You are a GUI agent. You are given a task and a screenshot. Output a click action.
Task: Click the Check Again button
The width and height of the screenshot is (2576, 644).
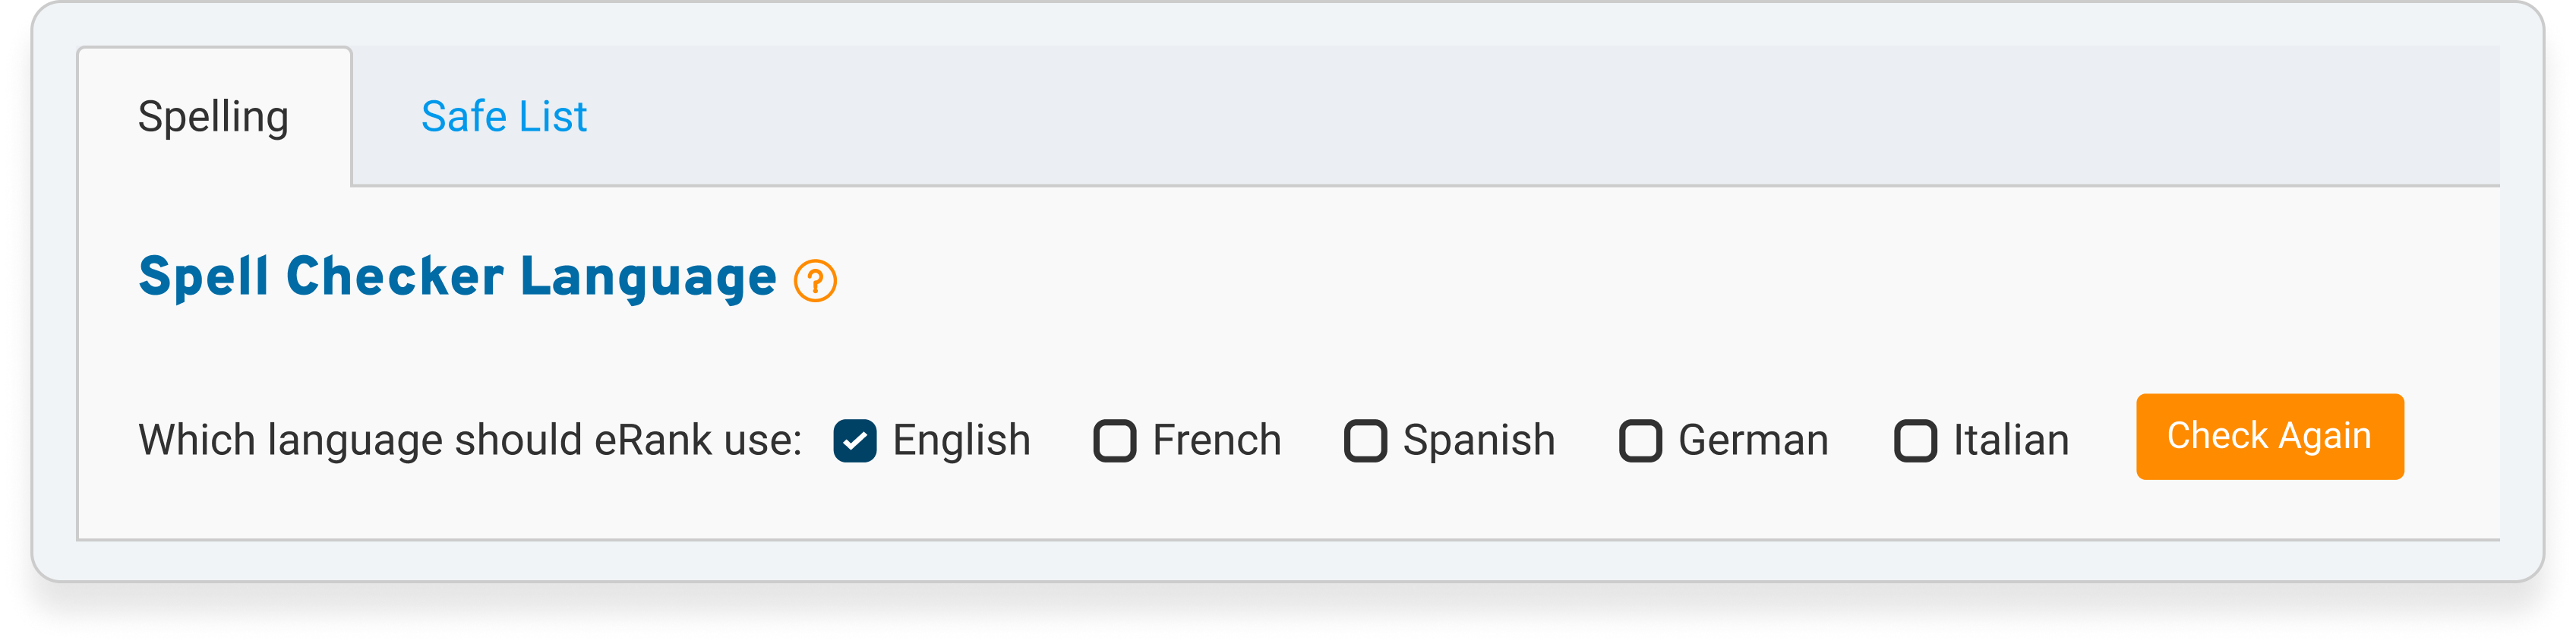2270,437
